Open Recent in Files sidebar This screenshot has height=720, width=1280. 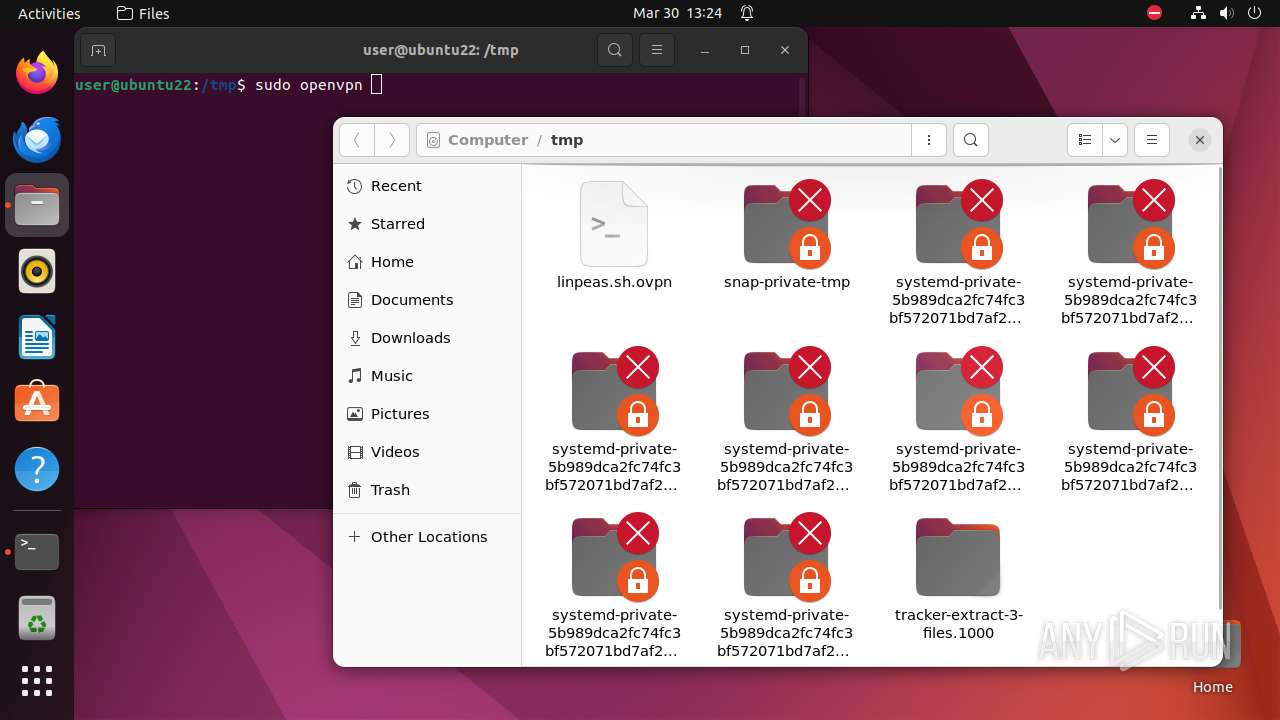[x=427, y=186]
